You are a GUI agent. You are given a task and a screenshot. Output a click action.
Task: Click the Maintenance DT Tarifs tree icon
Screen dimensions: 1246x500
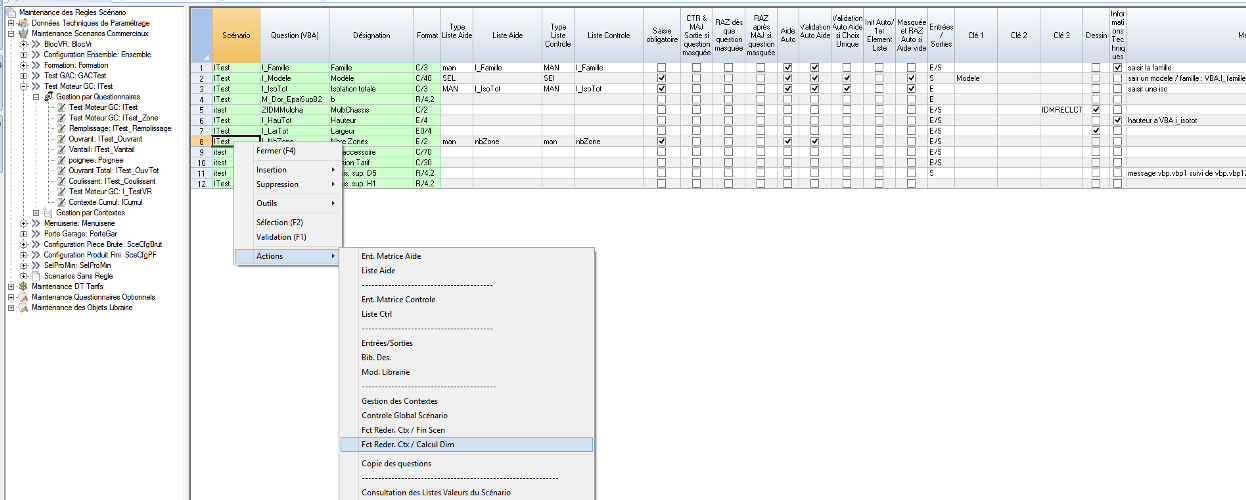[24, 286]
